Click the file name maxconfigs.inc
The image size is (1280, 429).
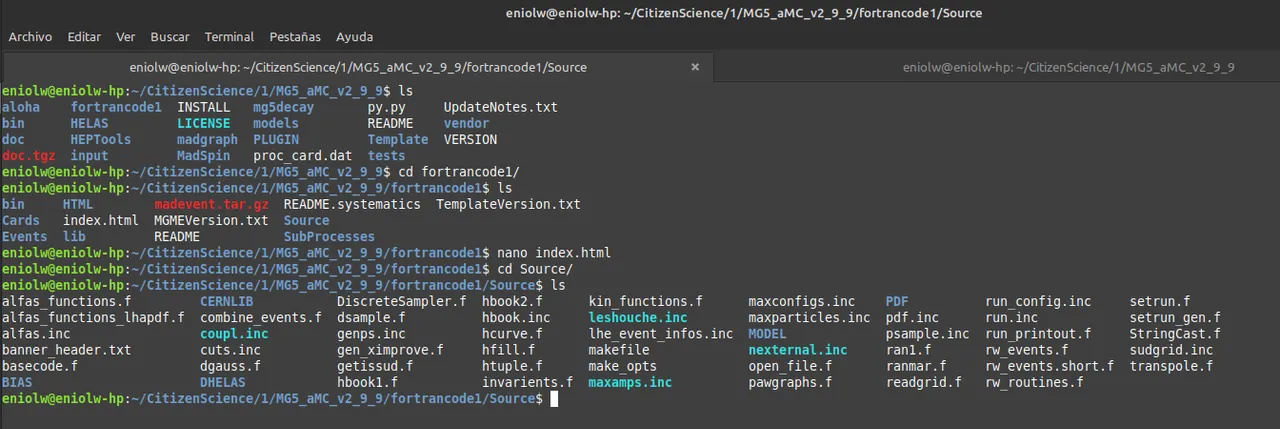pos(802,301)
